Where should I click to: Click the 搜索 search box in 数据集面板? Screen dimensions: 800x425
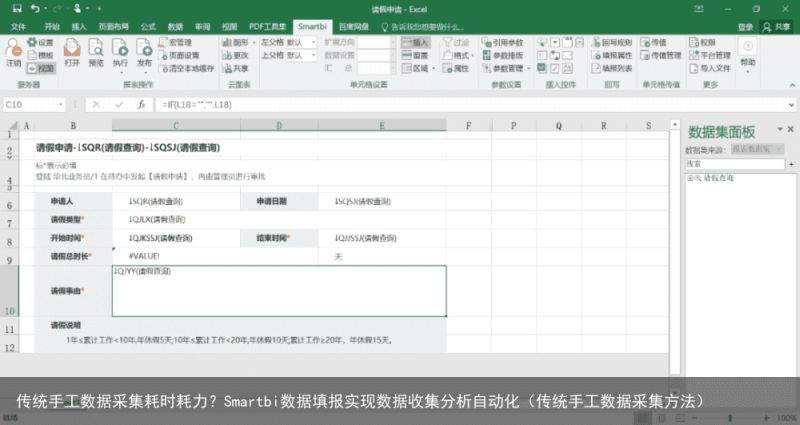tap(734, 164)
